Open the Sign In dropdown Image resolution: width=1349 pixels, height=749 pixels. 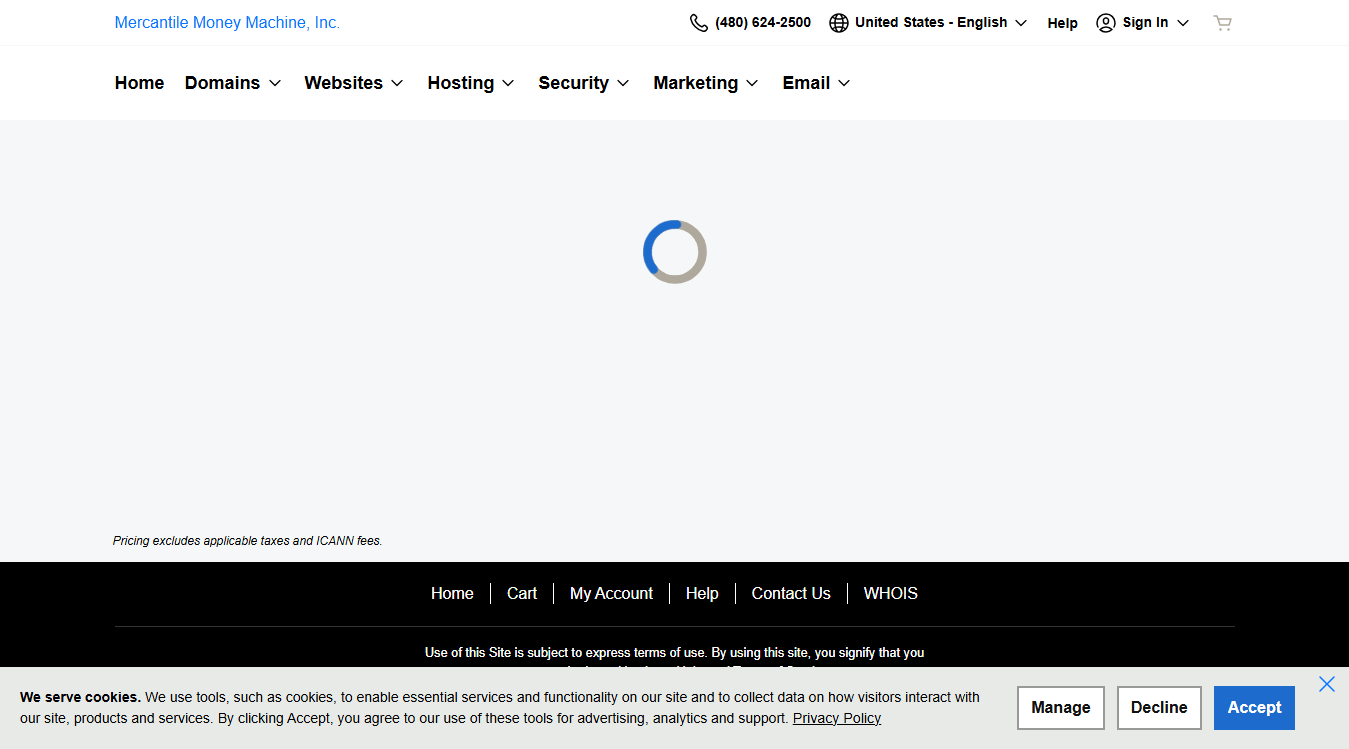1143,23
